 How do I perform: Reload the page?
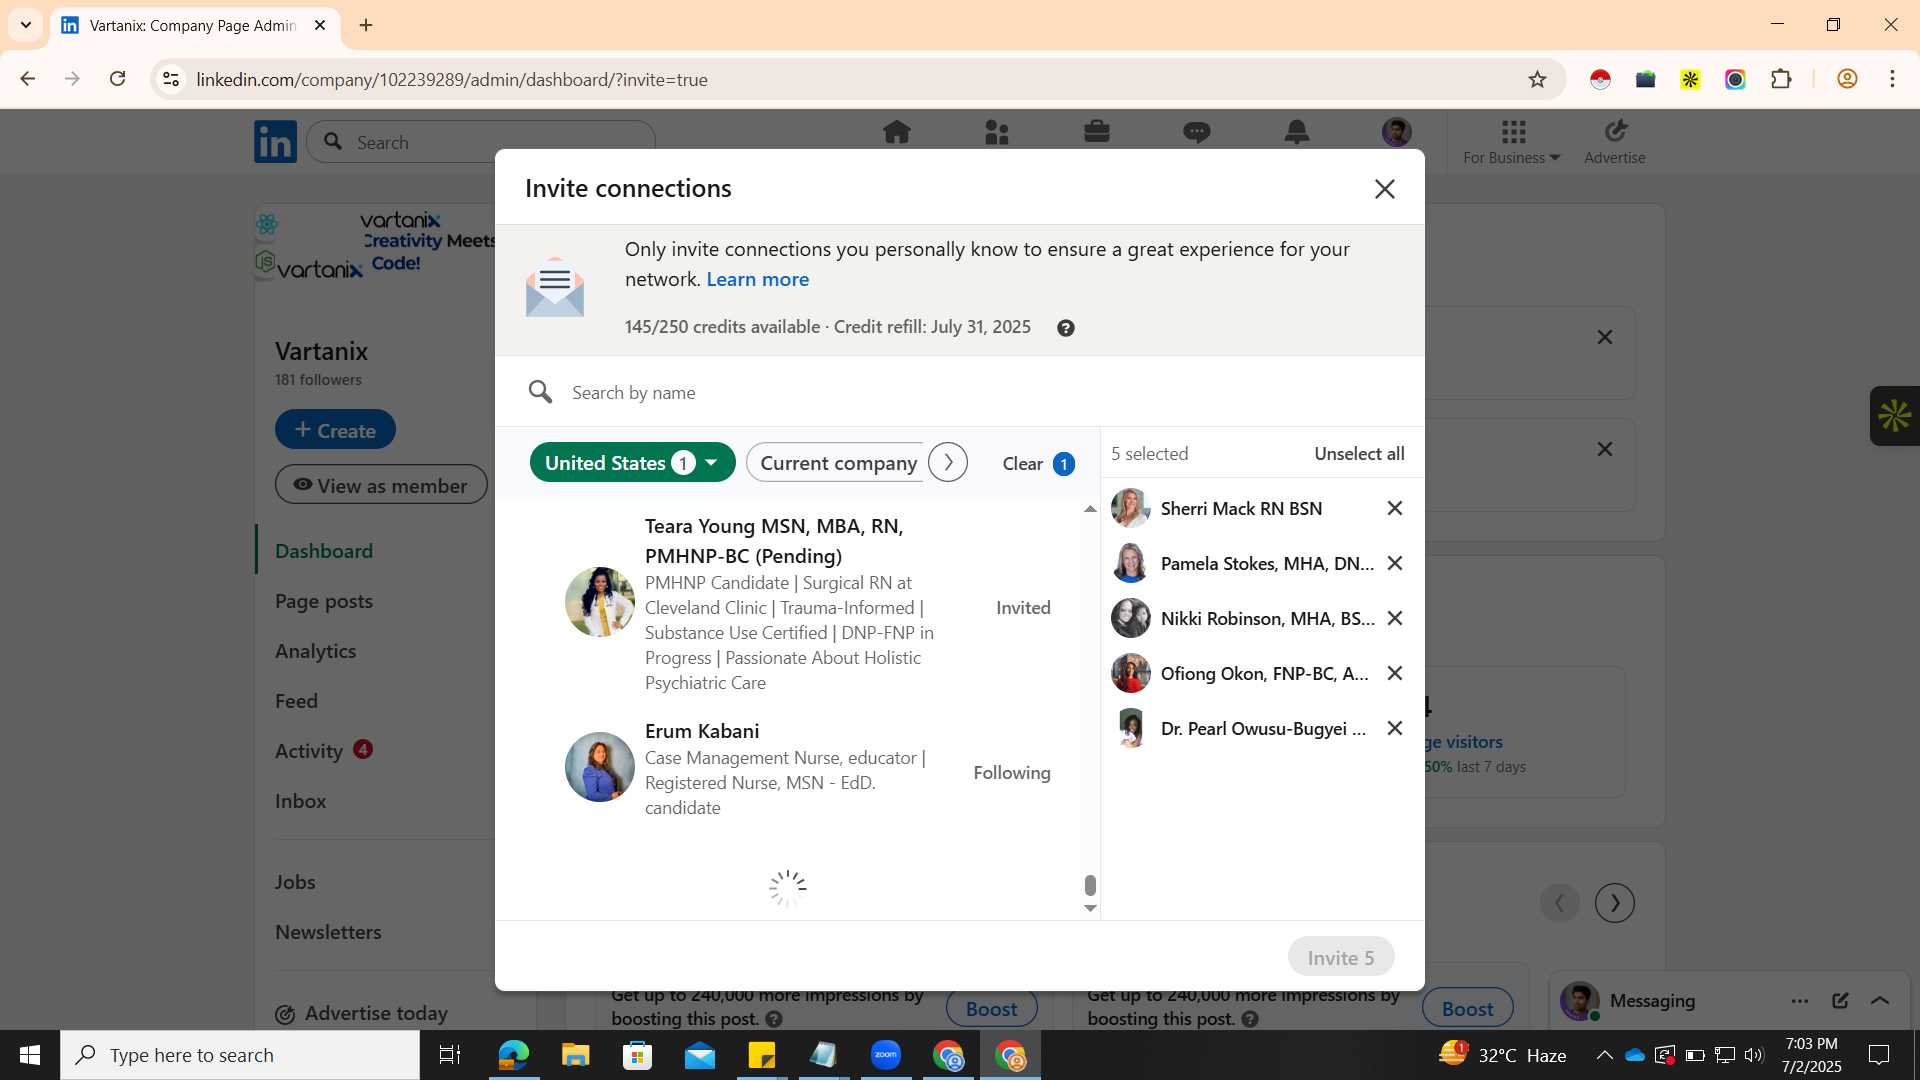tap(118, 79)
